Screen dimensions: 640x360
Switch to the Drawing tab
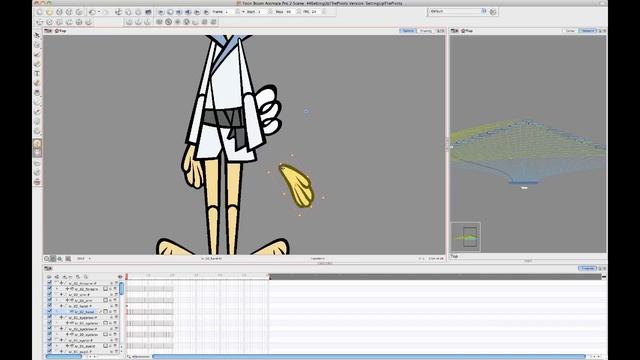(425, 31)
